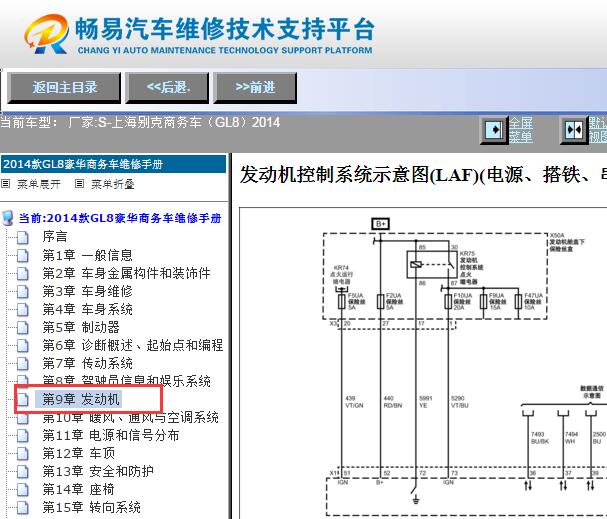Go forward with >>前进 button
The width and height of the screenshot is (607, 519).
click(x=255, y=88)
